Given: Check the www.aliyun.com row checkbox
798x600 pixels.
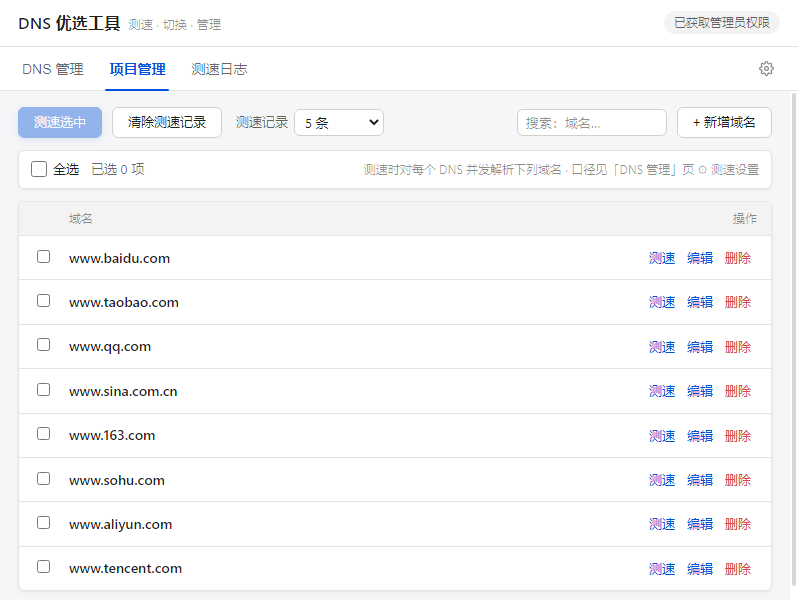Looking at the screenshot, I should 44,523.
